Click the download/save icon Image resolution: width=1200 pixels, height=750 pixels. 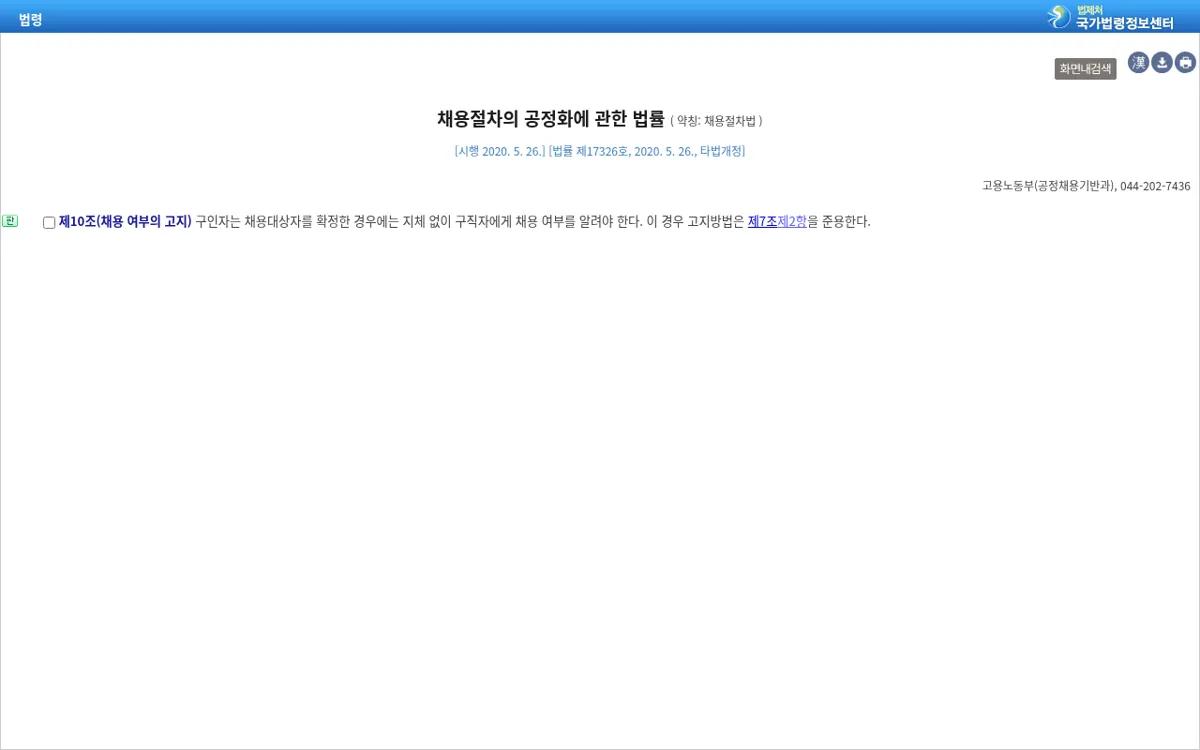1162,63
